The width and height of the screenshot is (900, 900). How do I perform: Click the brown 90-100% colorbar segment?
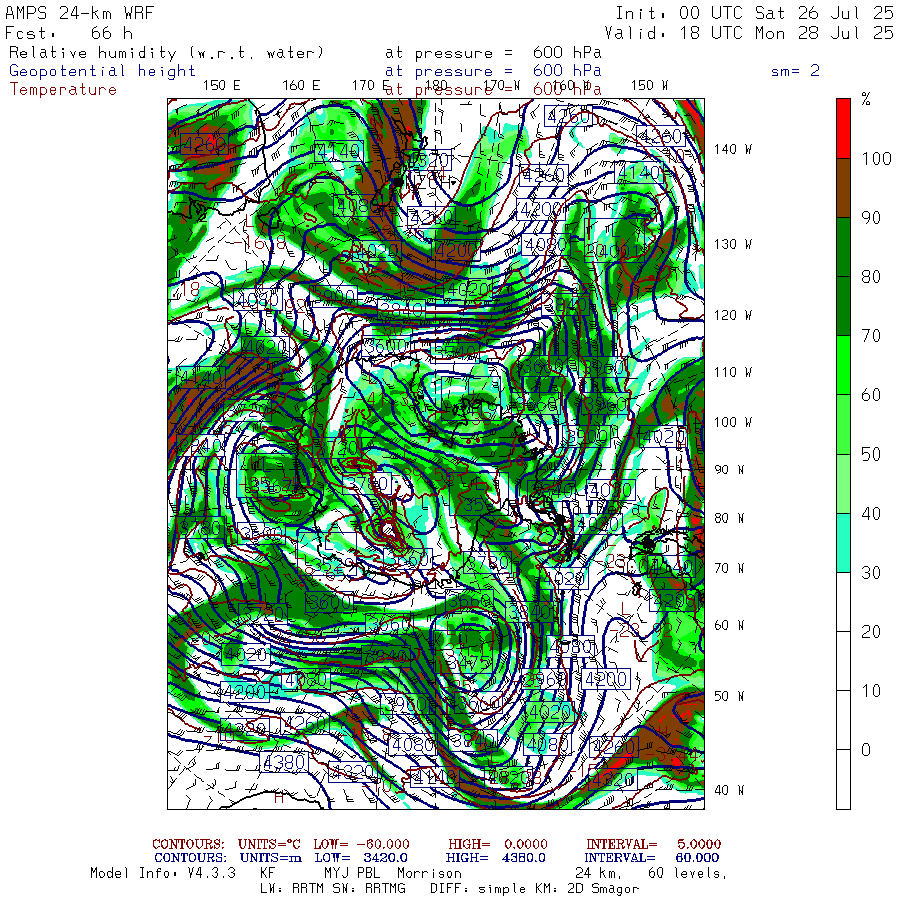(843, 188)
